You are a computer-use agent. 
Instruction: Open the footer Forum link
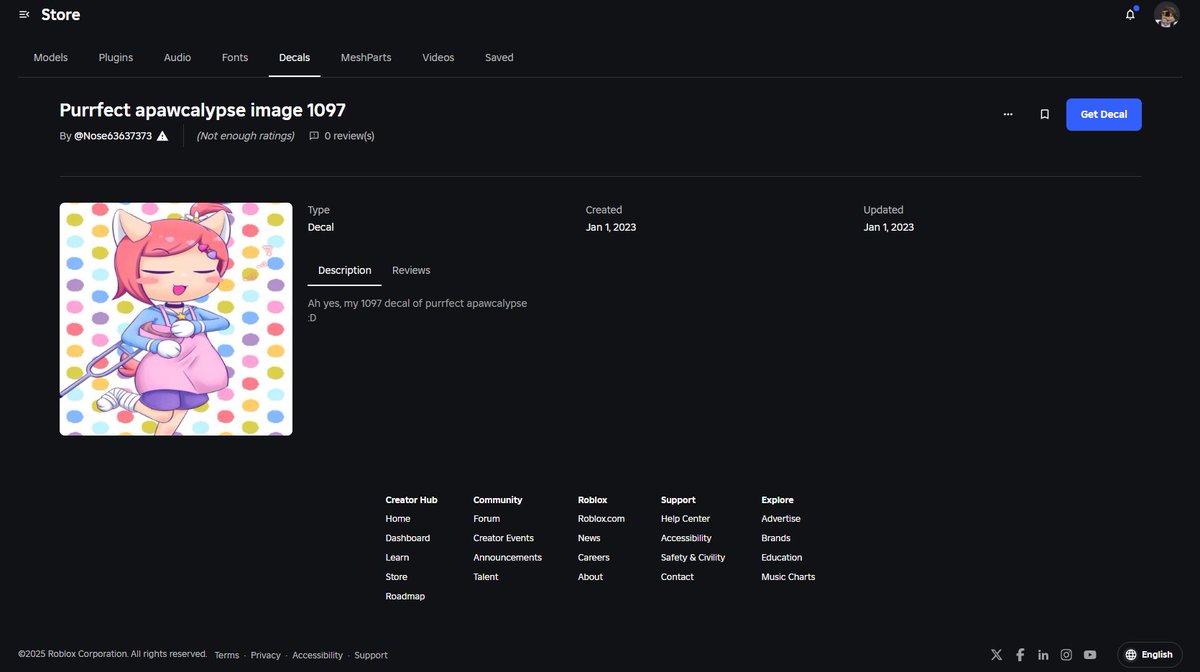tap(487, 519)
